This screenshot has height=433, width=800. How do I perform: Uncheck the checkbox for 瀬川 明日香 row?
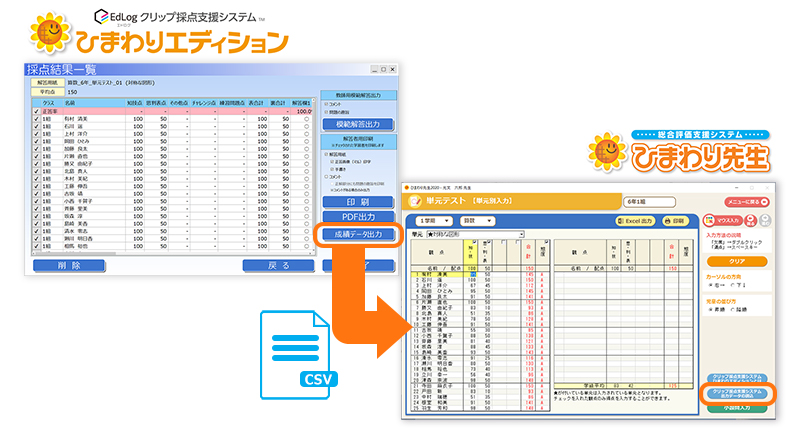pyautogui.click(x=36, y=239)
